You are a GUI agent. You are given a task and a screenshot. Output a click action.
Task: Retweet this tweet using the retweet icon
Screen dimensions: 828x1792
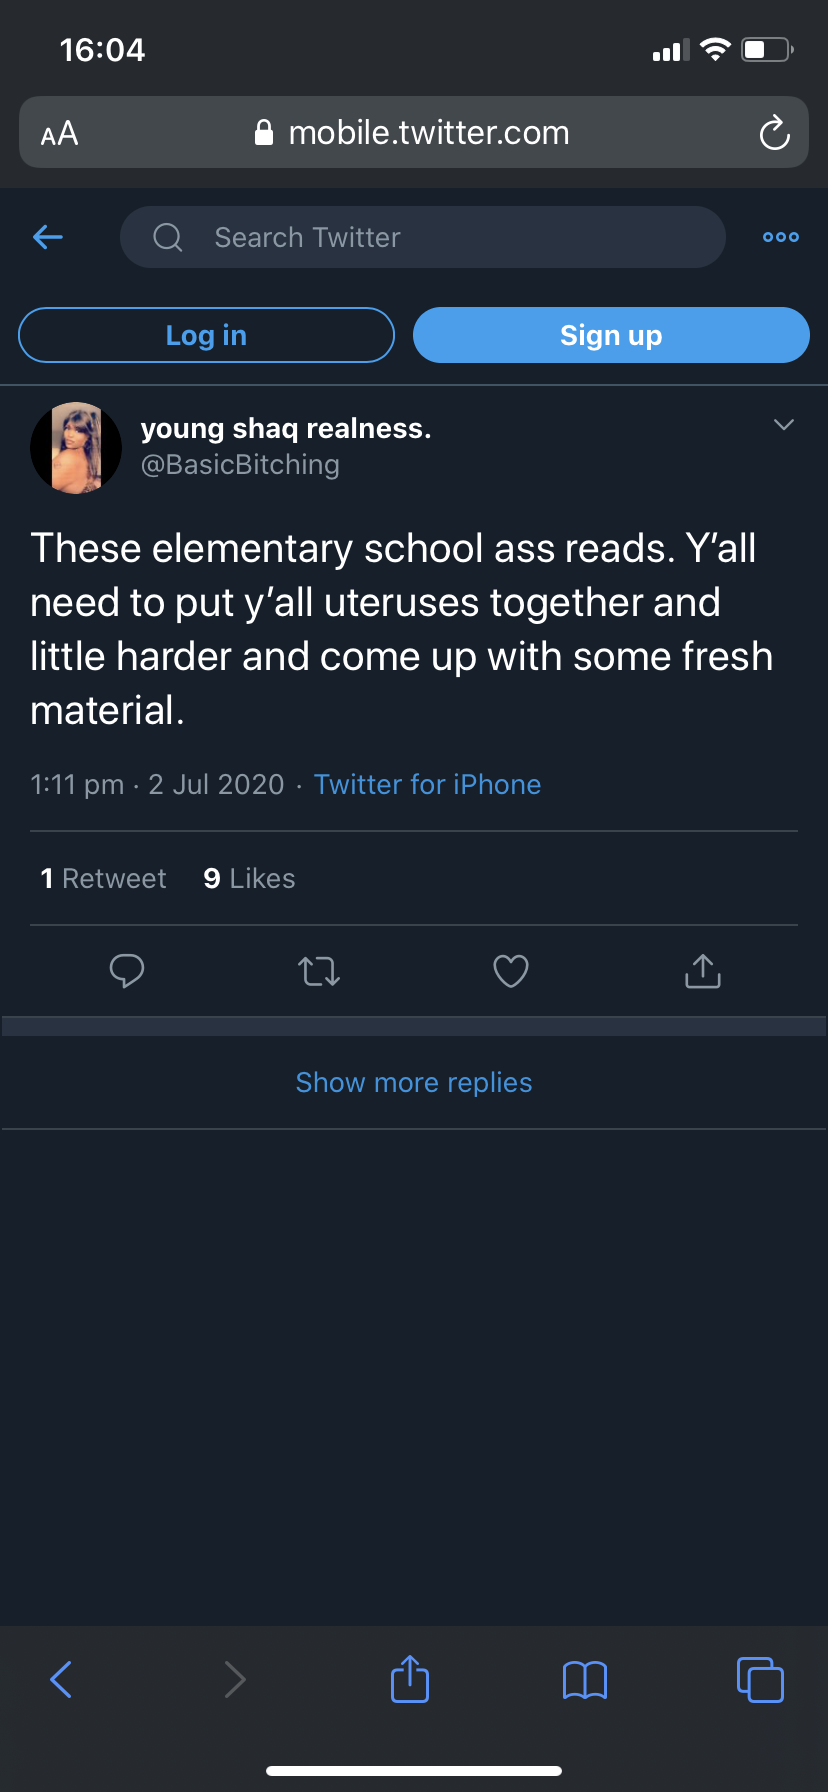319,971
